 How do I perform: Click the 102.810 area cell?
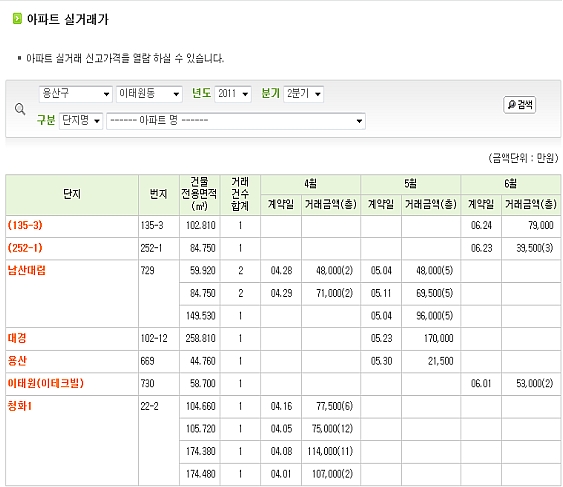point(200,226)
